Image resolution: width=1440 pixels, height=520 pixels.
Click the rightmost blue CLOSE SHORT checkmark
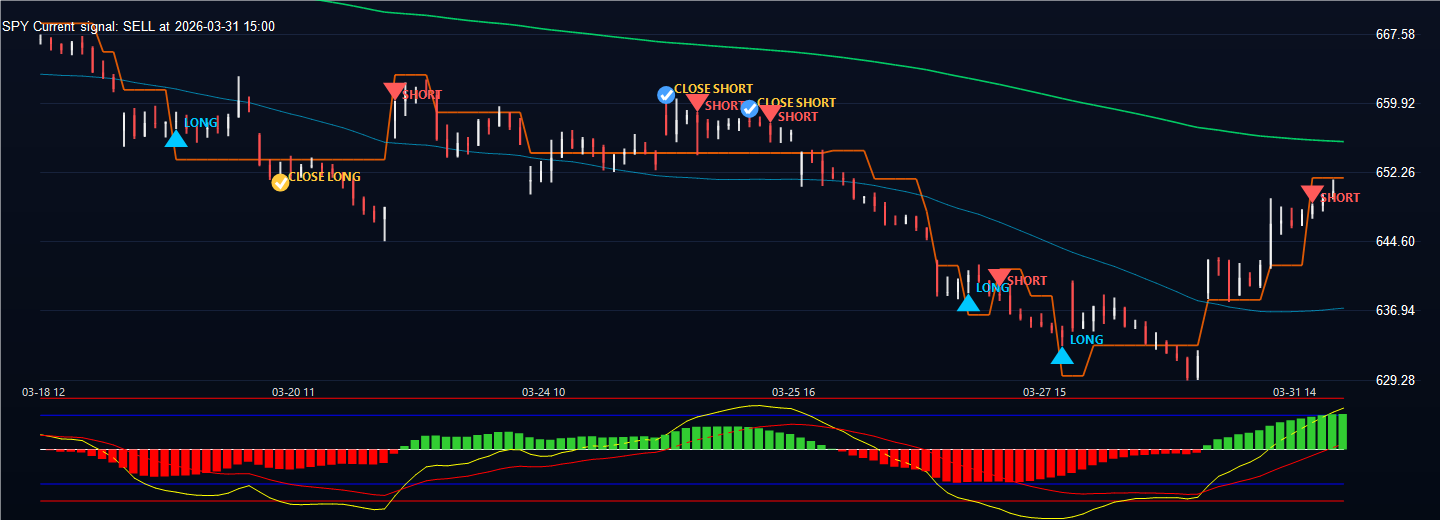coord(749,108)
